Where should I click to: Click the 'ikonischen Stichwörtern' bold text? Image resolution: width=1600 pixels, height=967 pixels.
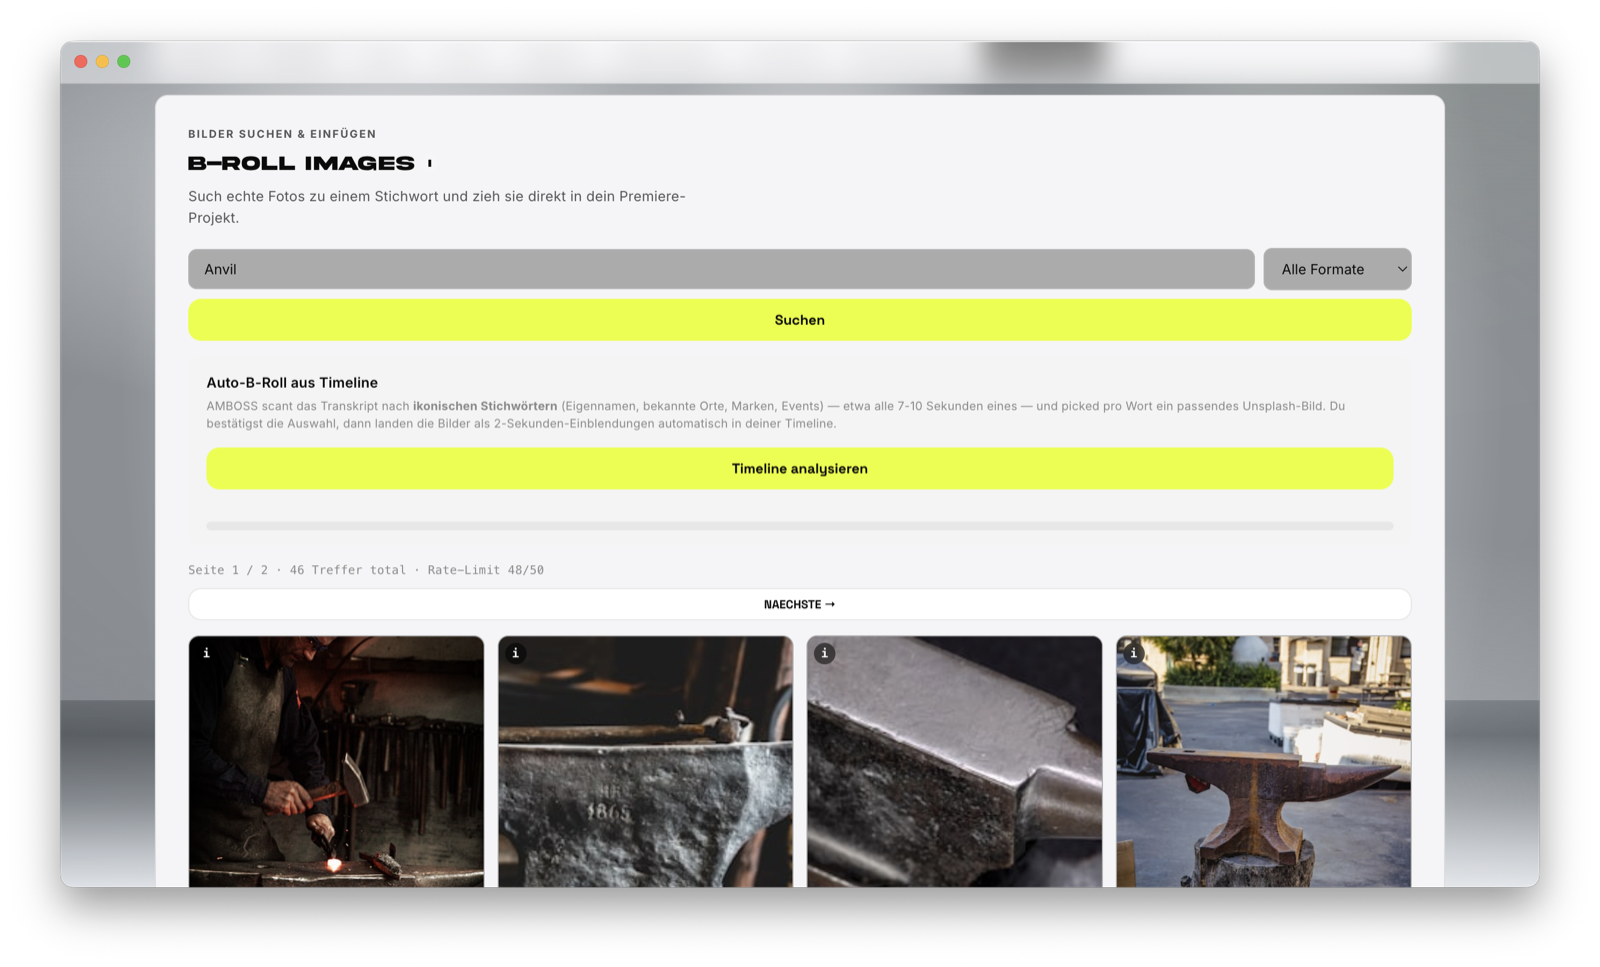[x=485, y=406]
